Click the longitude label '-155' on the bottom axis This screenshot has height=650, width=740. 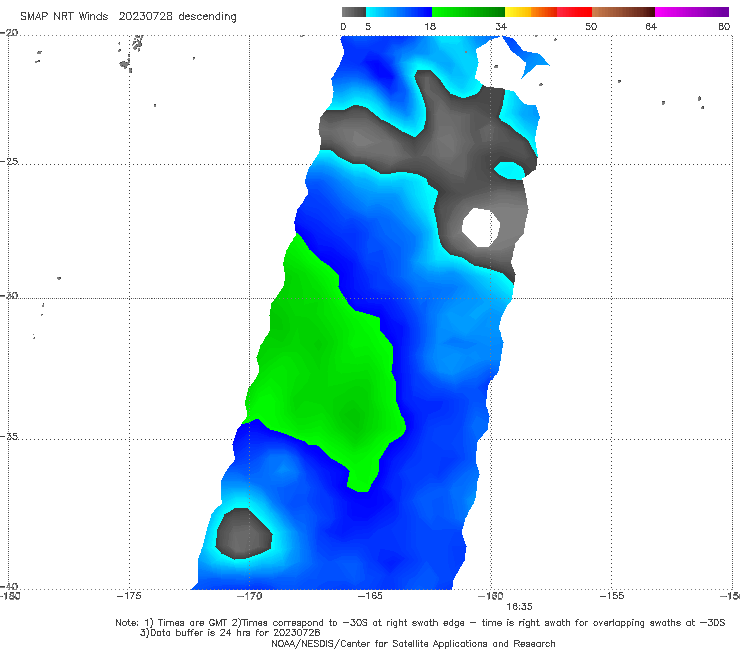(612, 596)
